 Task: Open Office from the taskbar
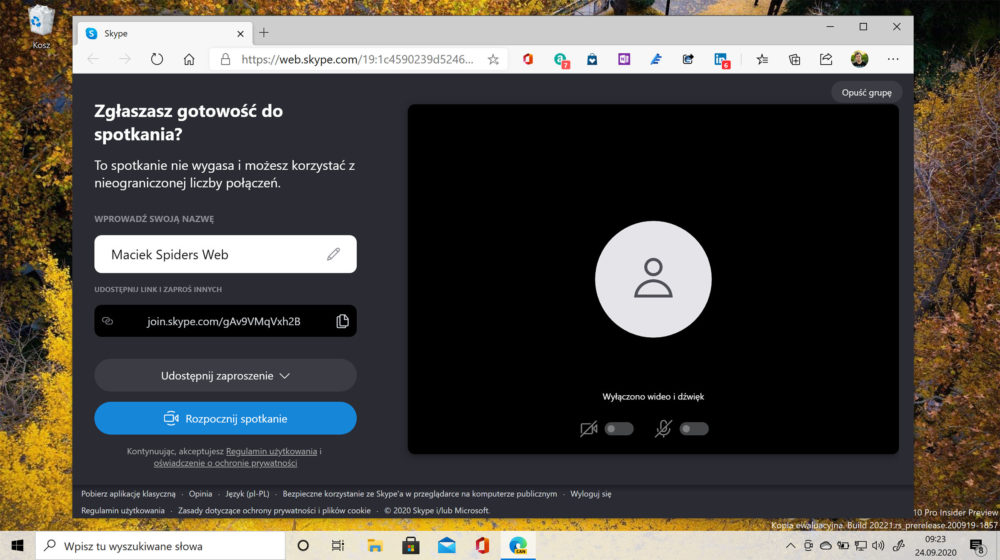(482, 545)
